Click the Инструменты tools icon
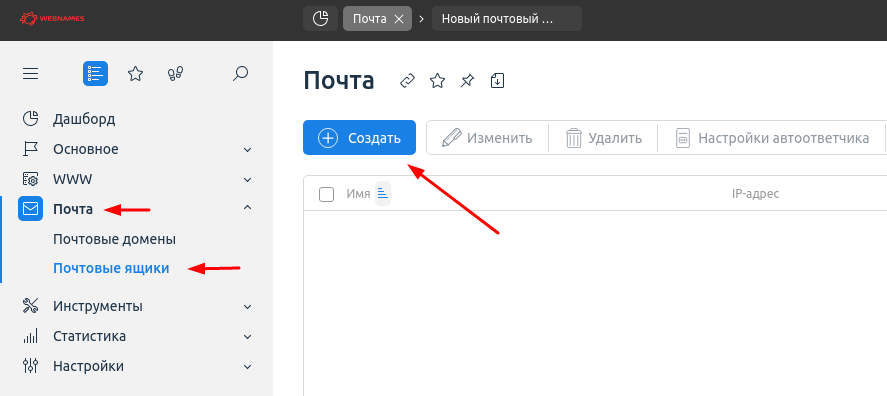 click(x=31, y=306)
